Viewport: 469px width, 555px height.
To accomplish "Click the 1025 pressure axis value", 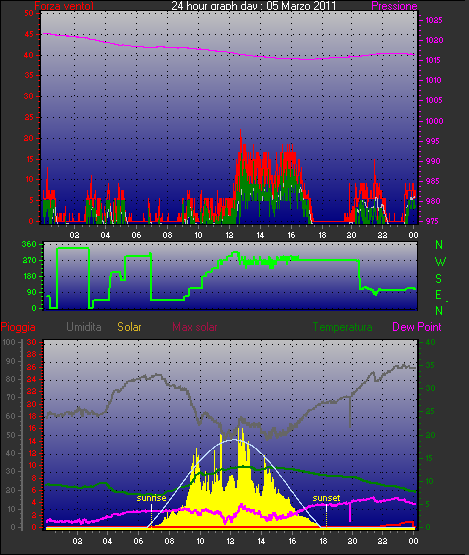I will [434, 20].
